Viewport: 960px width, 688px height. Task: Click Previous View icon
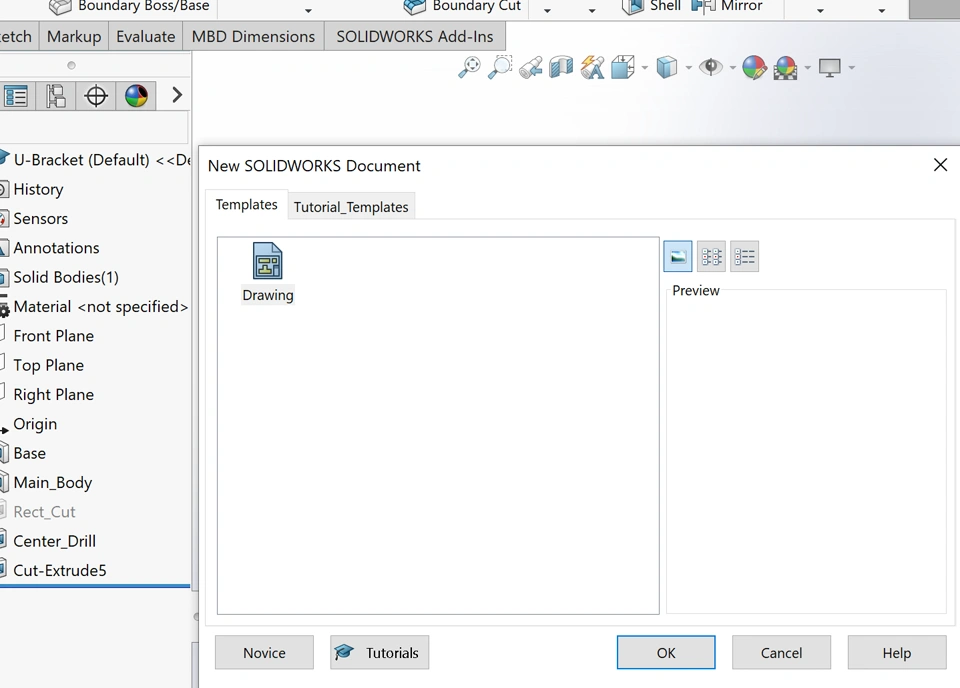pyautogui.click(x=530, y=67)
